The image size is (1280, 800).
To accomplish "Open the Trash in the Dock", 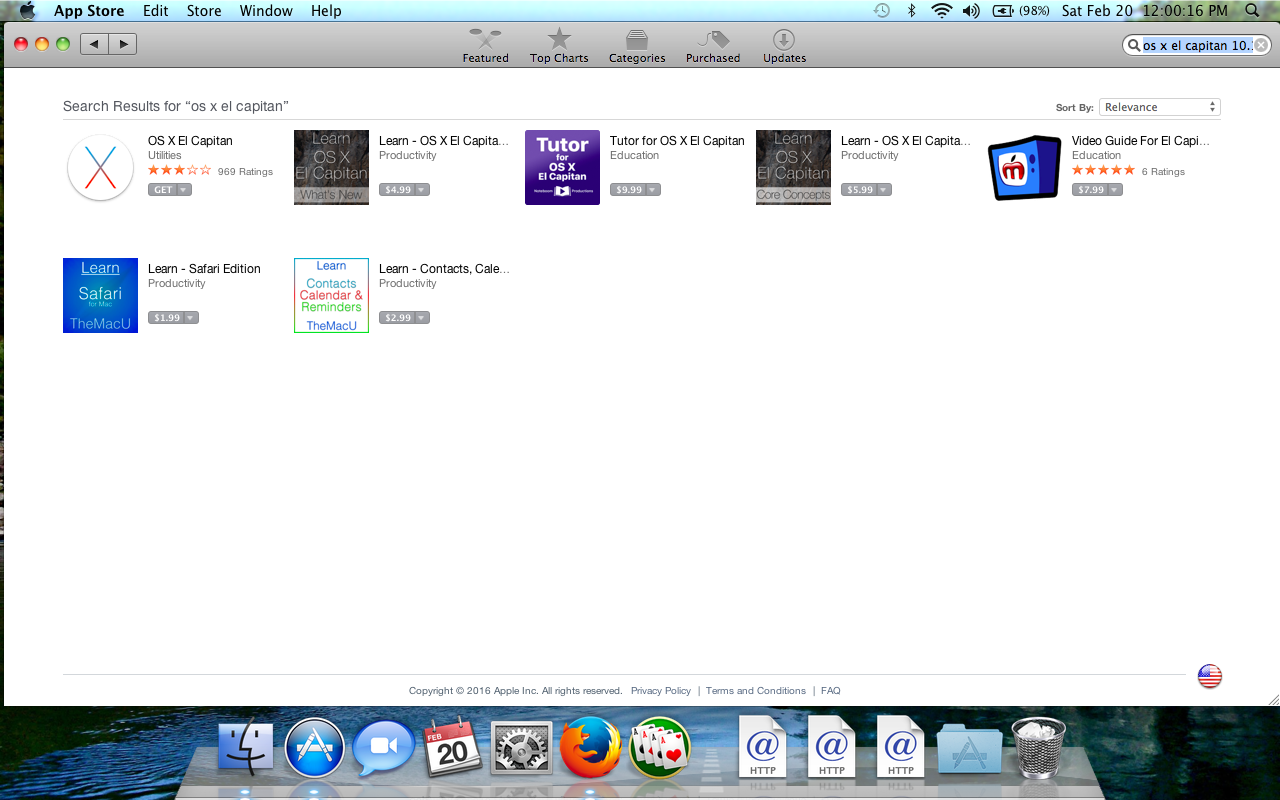I will pyautogui.click(x=1039, y=747).
